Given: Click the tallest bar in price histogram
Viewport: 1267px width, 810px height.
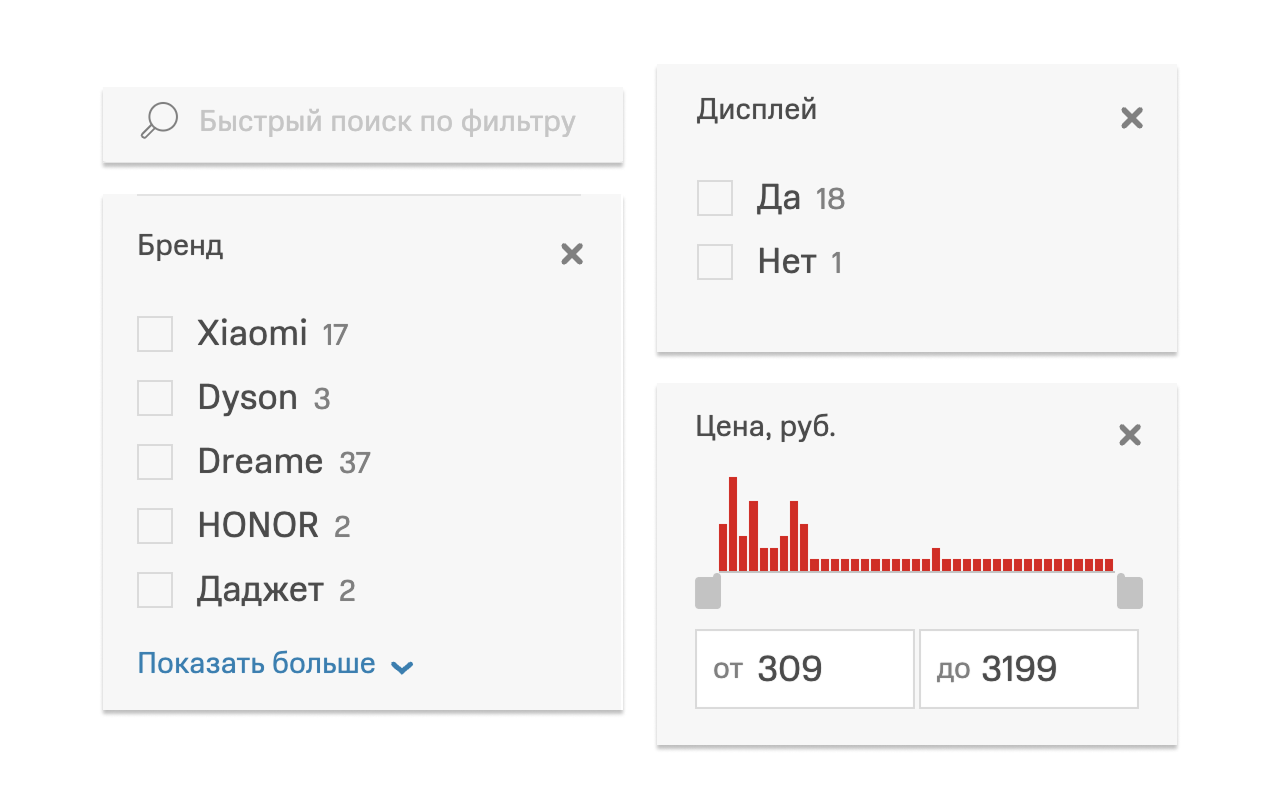Looking at the screenshot, I should coord(733,524).
